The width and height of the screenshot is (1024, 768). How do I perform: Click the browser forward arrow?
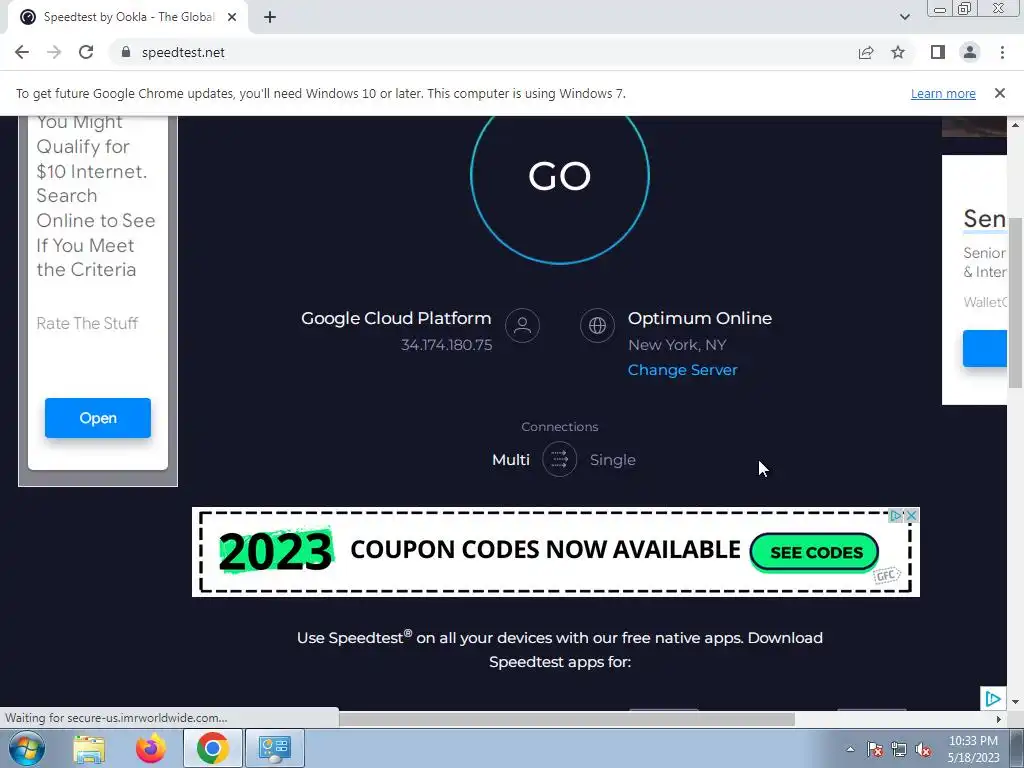pyautogui.click(x=54, y=52)
